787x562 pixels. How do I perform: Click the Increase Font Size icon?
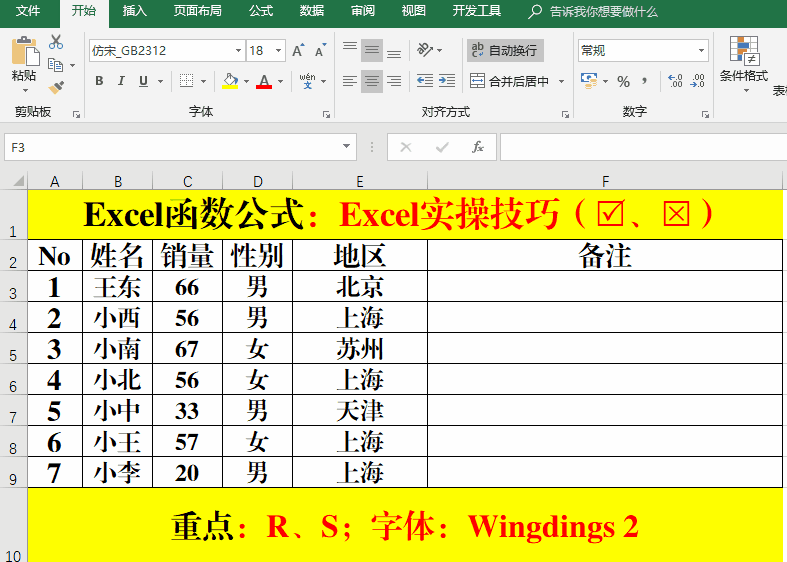tap(298, 50)
